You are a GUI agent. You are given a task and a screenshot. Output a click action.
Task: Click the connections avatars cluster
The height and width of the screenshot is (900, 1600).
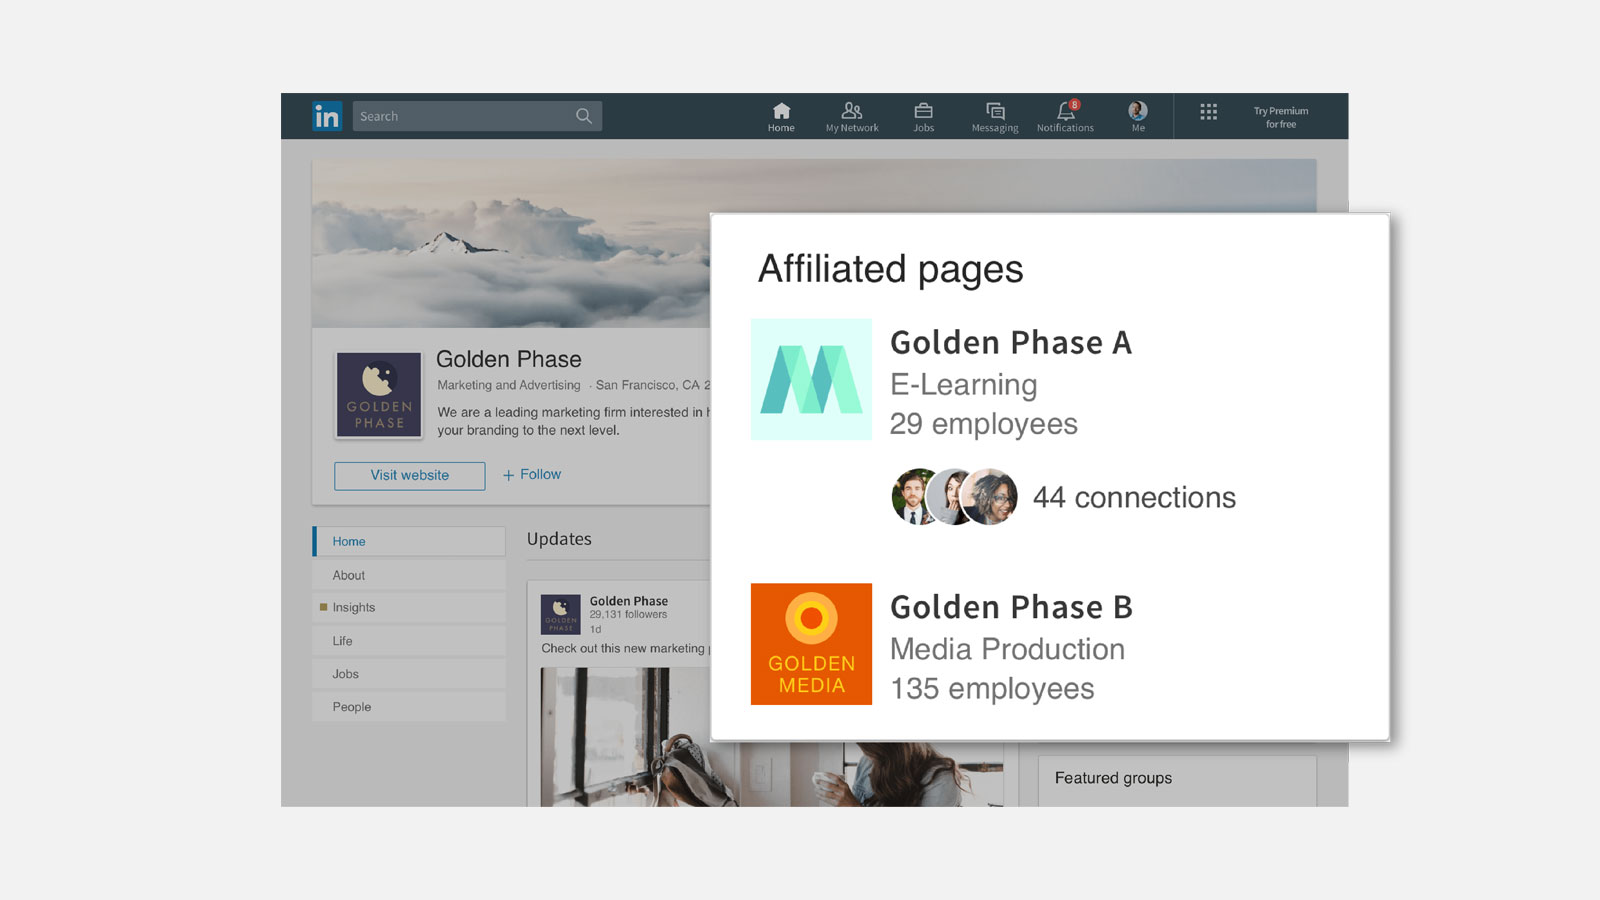tap(954, 497)
